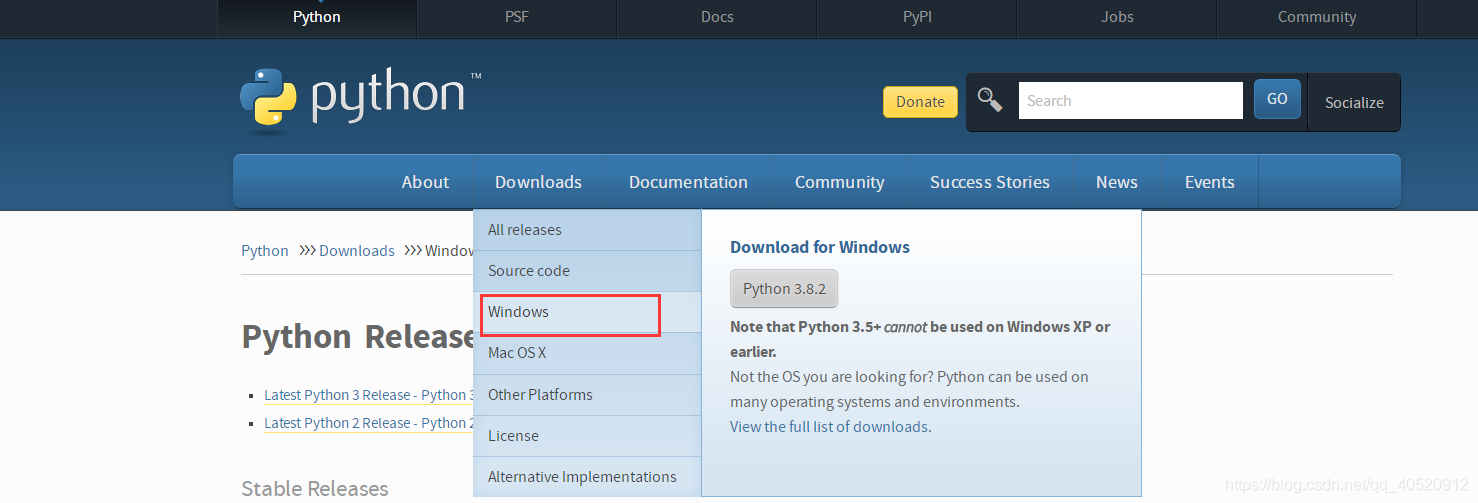
Task: Select All releases in Downloads dropdown
Action: pos(587,230)
